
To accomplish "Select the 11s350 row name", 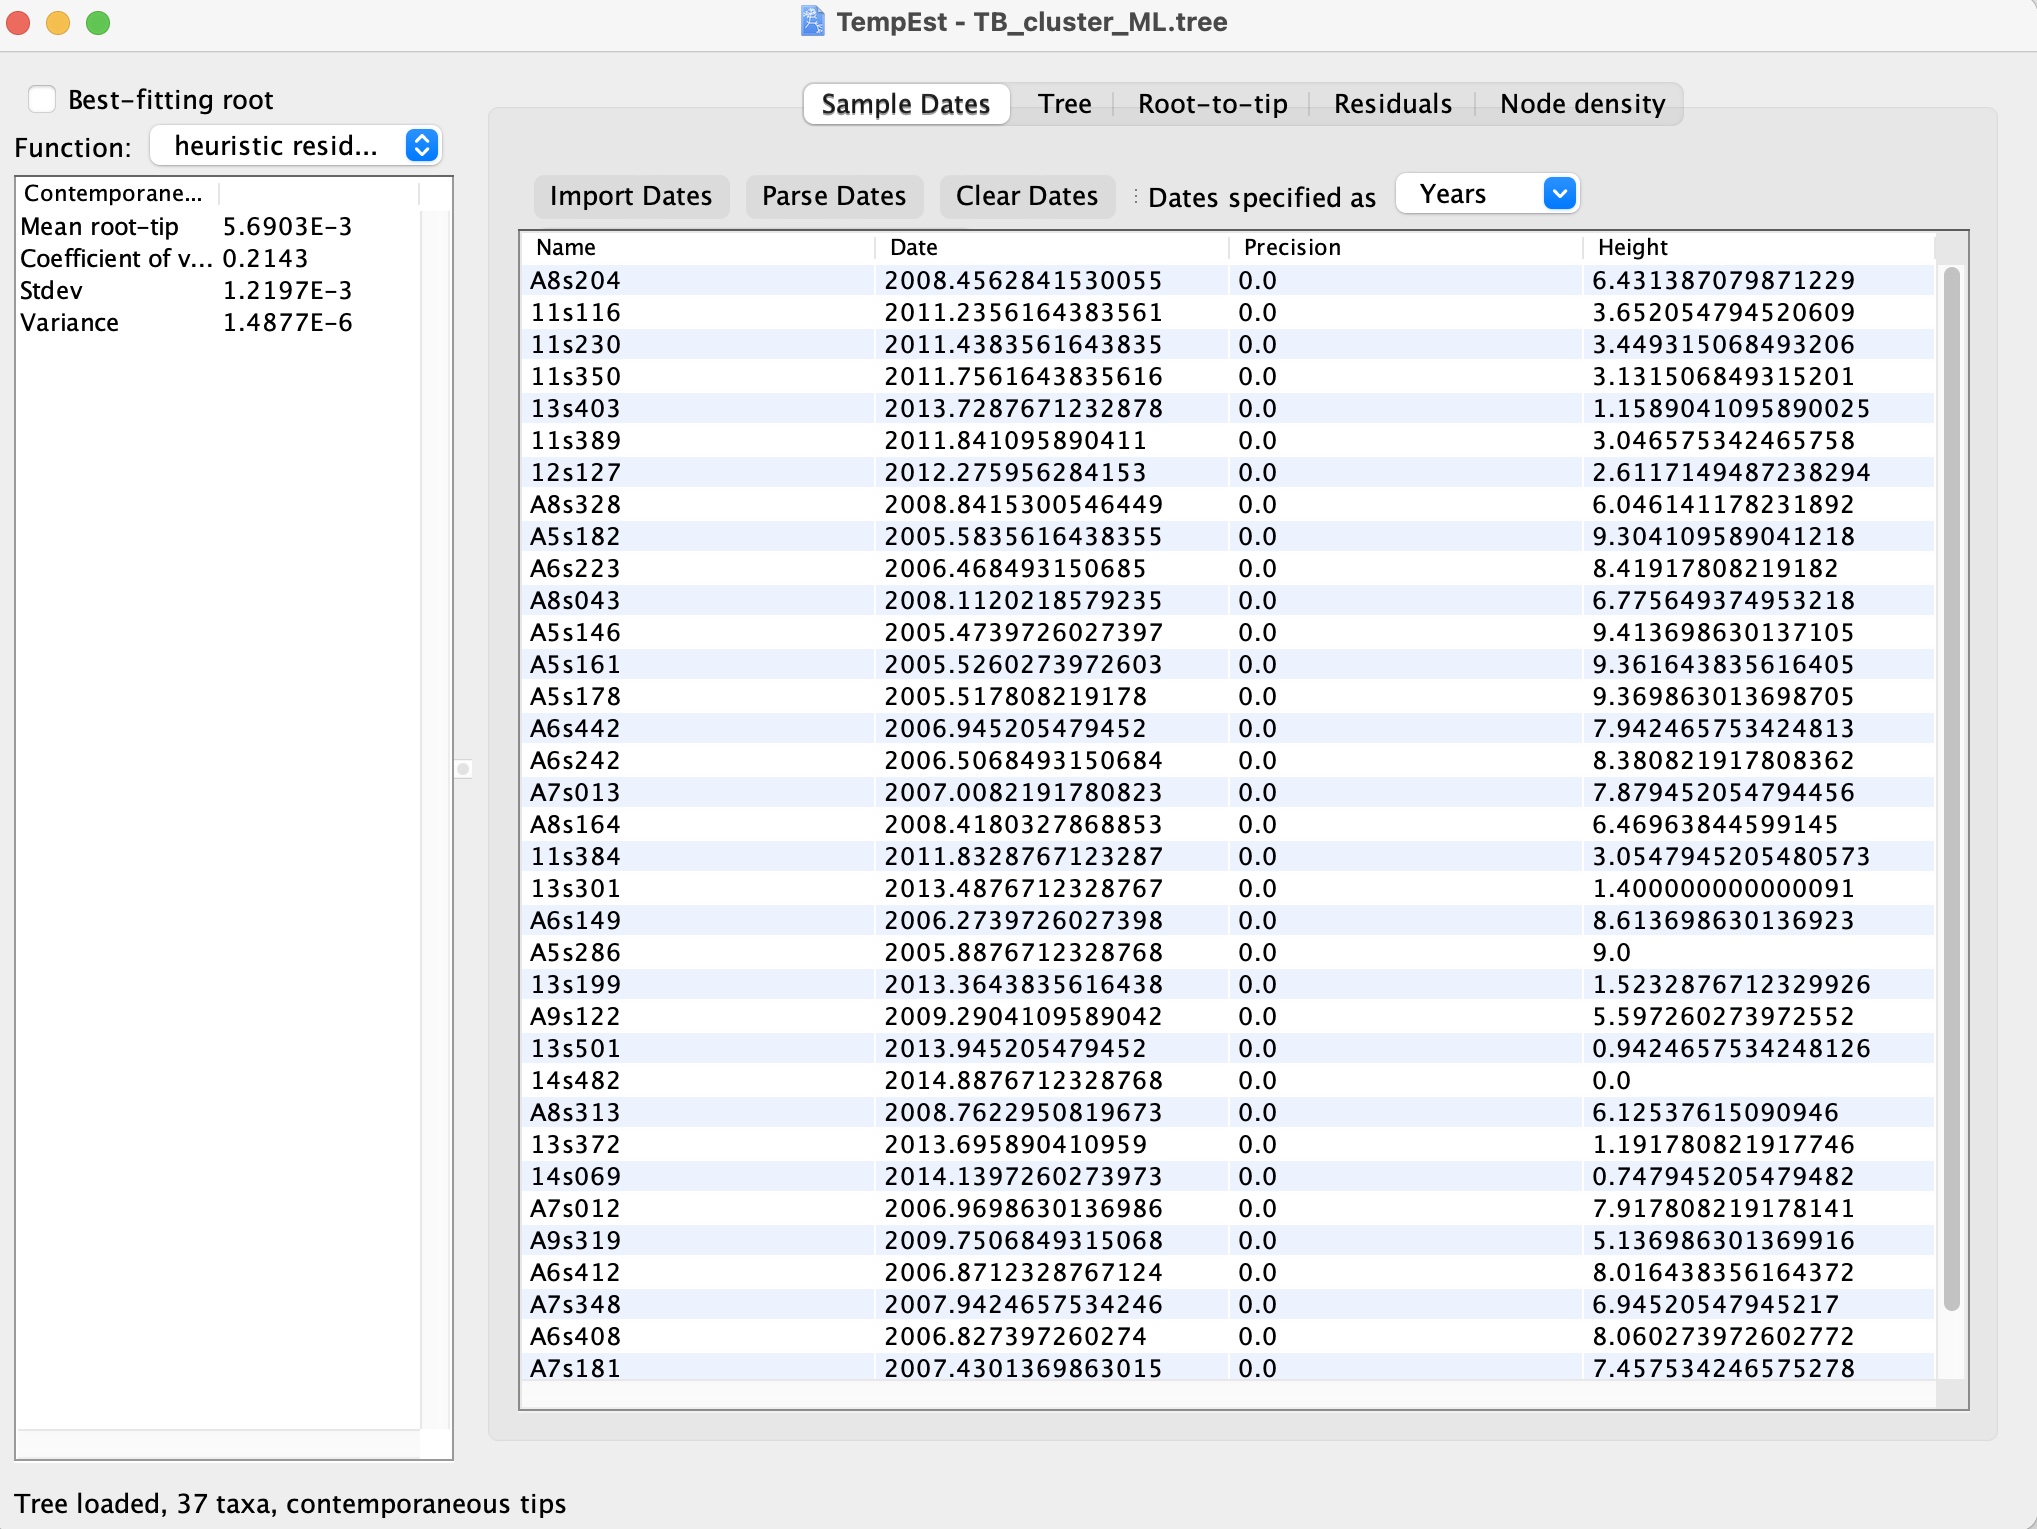I will pos(575,376).
